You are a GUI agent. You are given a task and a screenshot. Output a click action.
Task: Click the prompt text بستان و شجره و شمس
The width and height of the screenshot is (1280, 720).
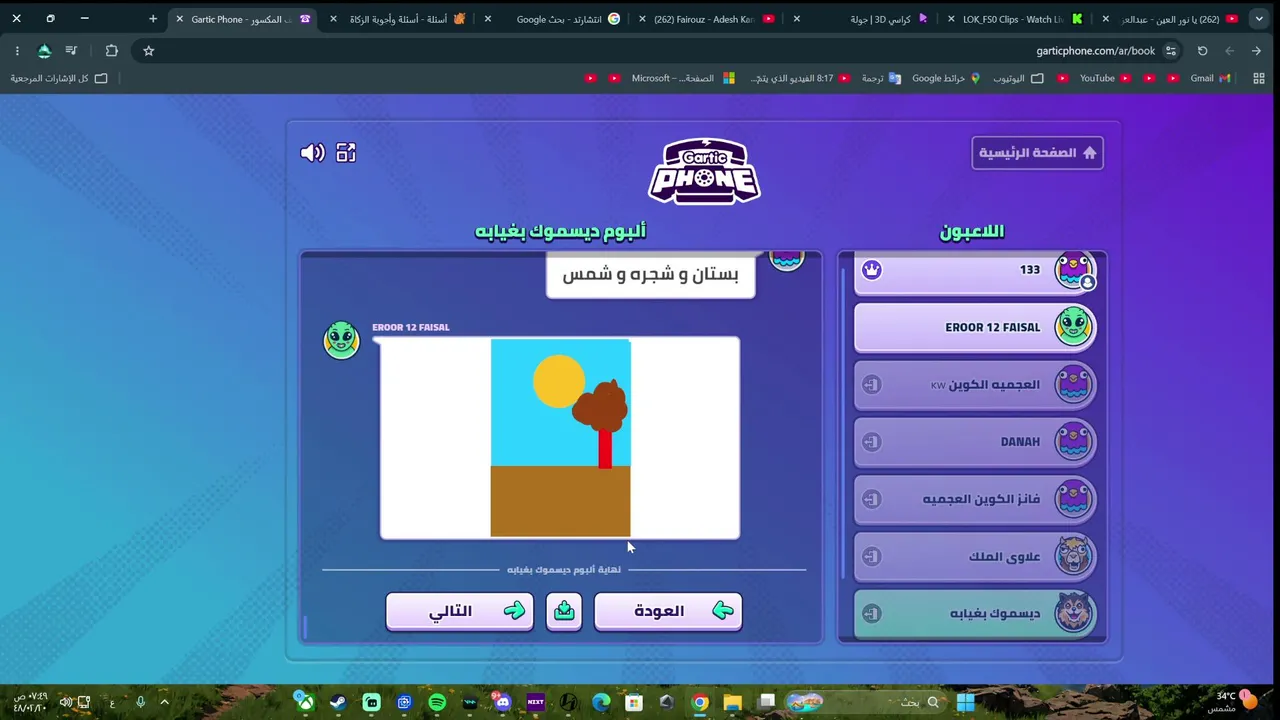tap(651, 275)
